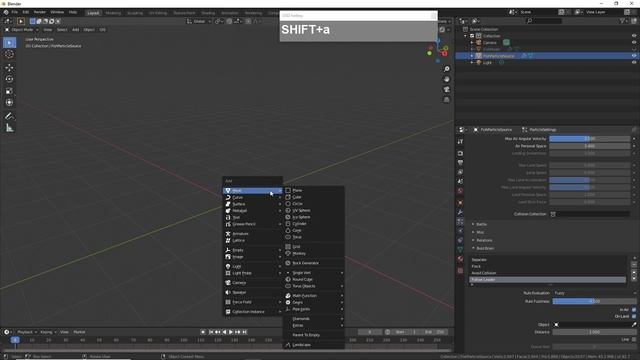Open the File menu
This screenshot has height=360, width=640.
(15, 12)
